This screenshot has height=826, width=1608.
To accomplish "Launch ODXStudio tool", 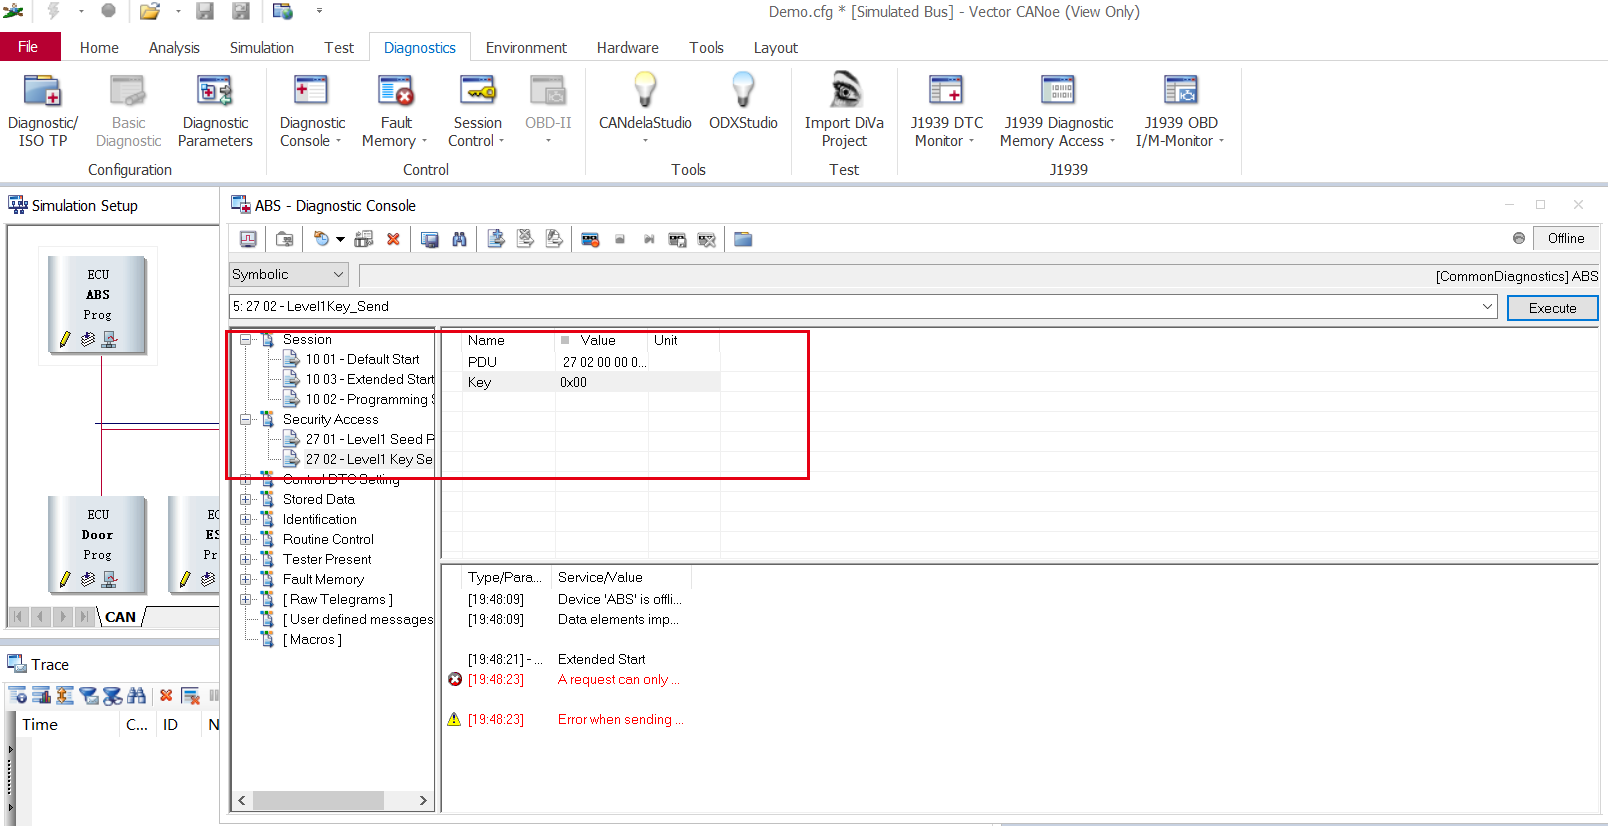I will pos(743,102).
